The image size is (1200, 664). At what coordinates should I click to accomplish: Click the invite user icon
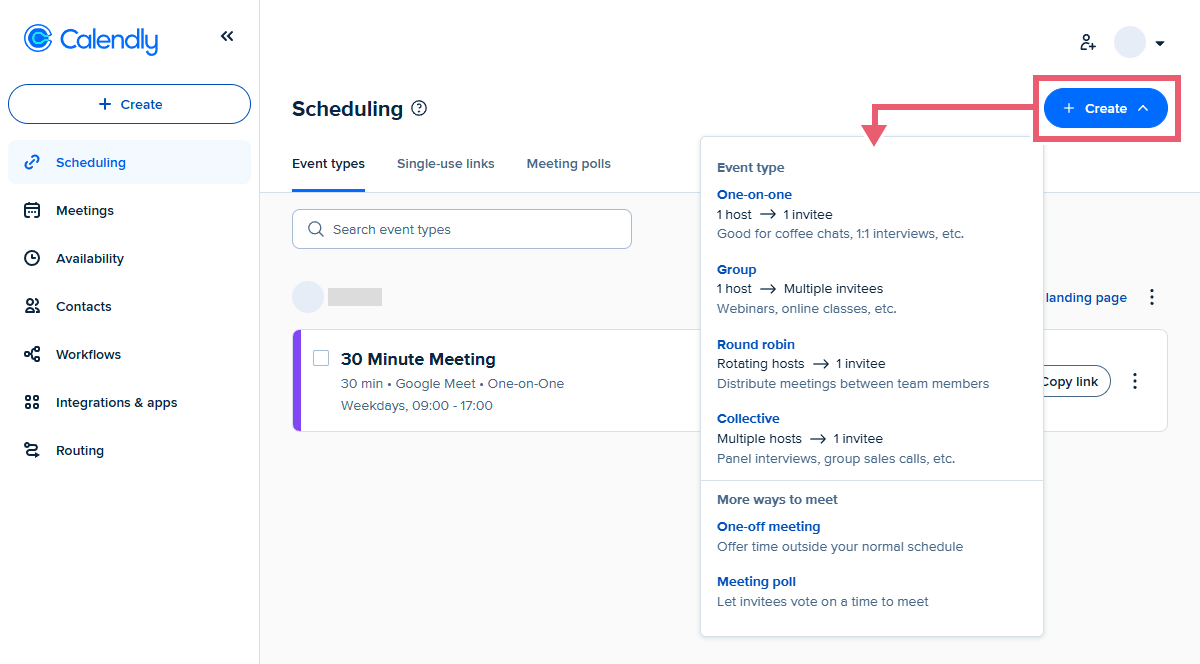point(1088,42)
